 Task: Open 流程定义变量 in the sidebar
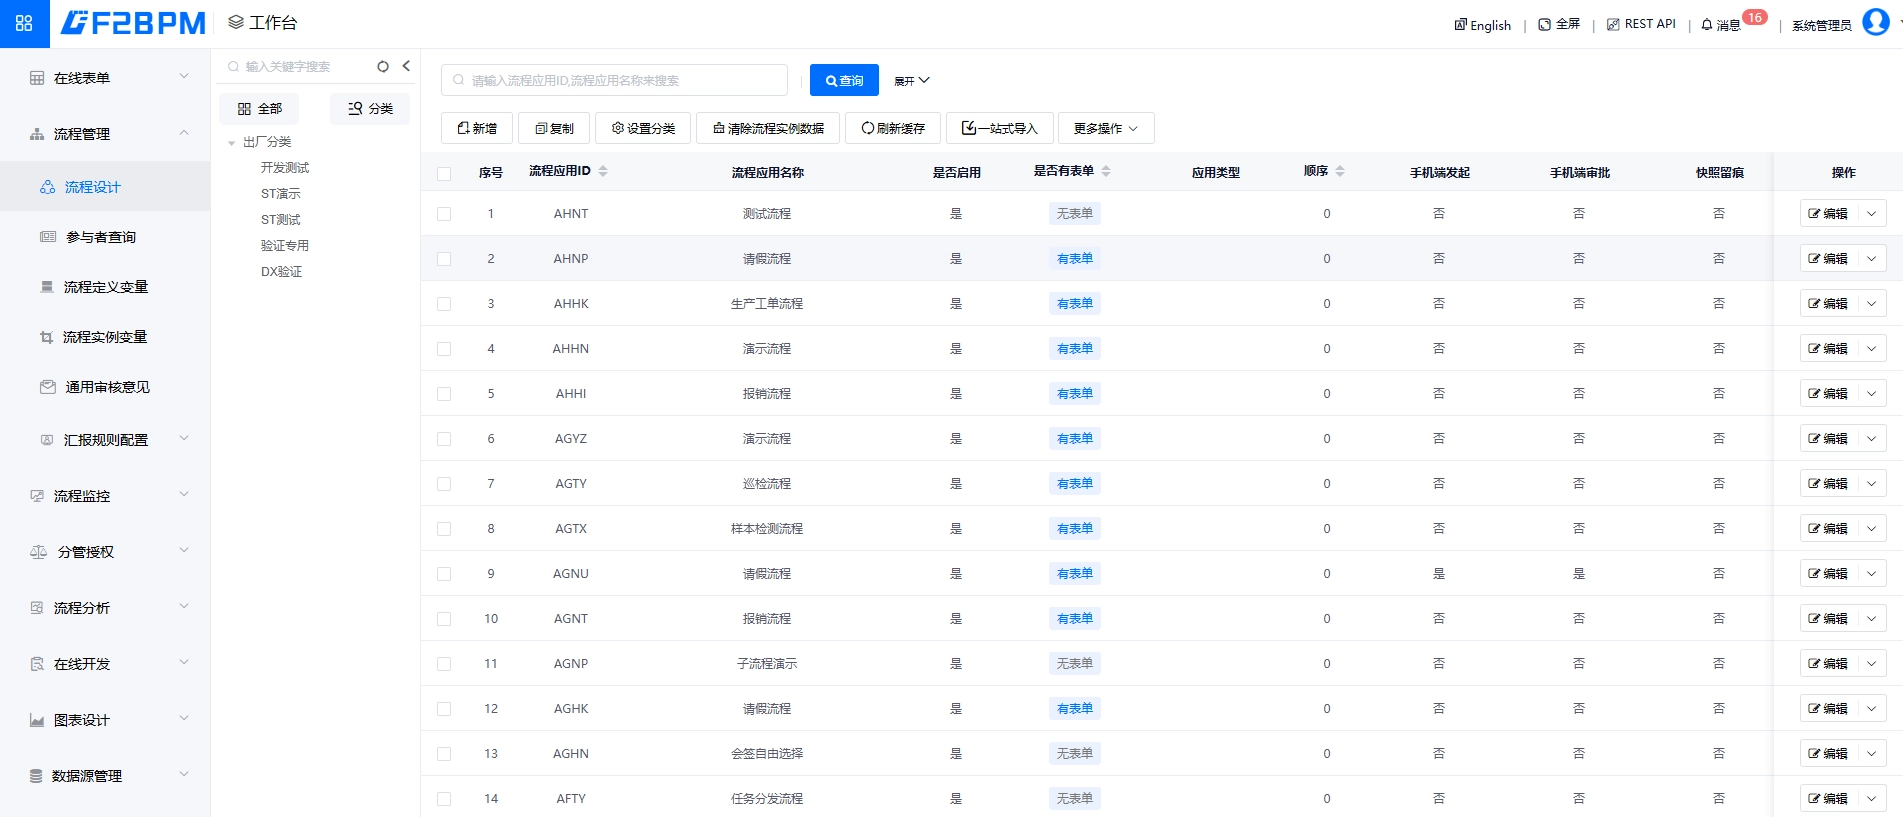(105, 287)
